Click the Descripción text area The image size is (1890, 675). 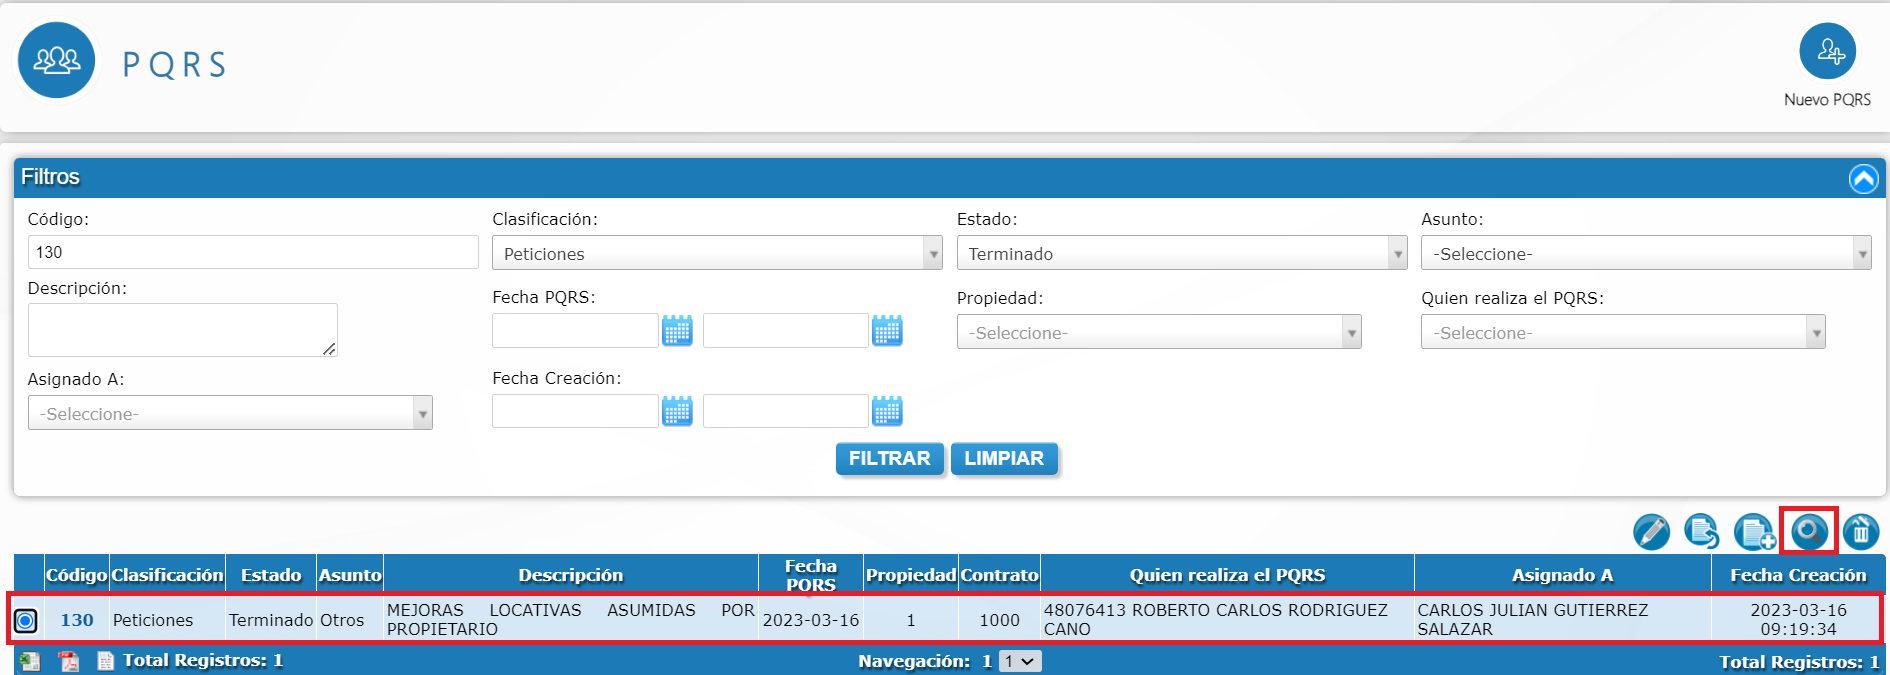182,330
